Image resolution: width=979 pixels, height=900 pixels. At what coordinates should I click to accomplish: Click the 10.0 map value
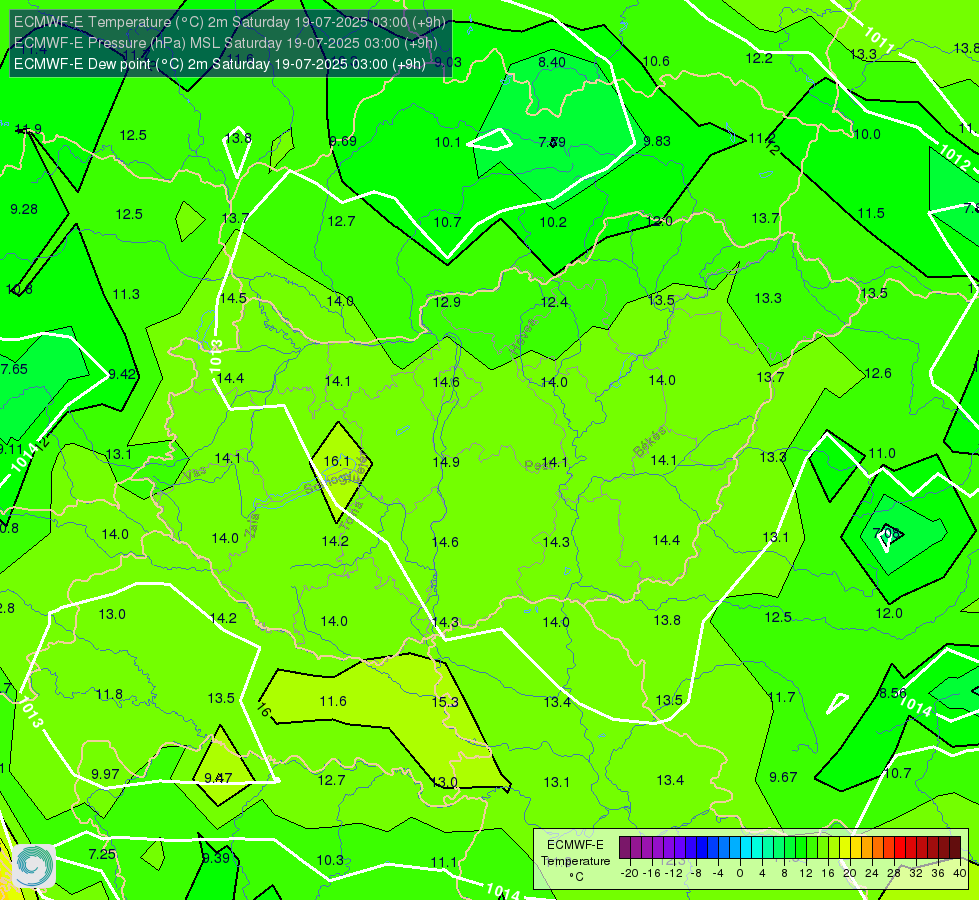(867, 134)
